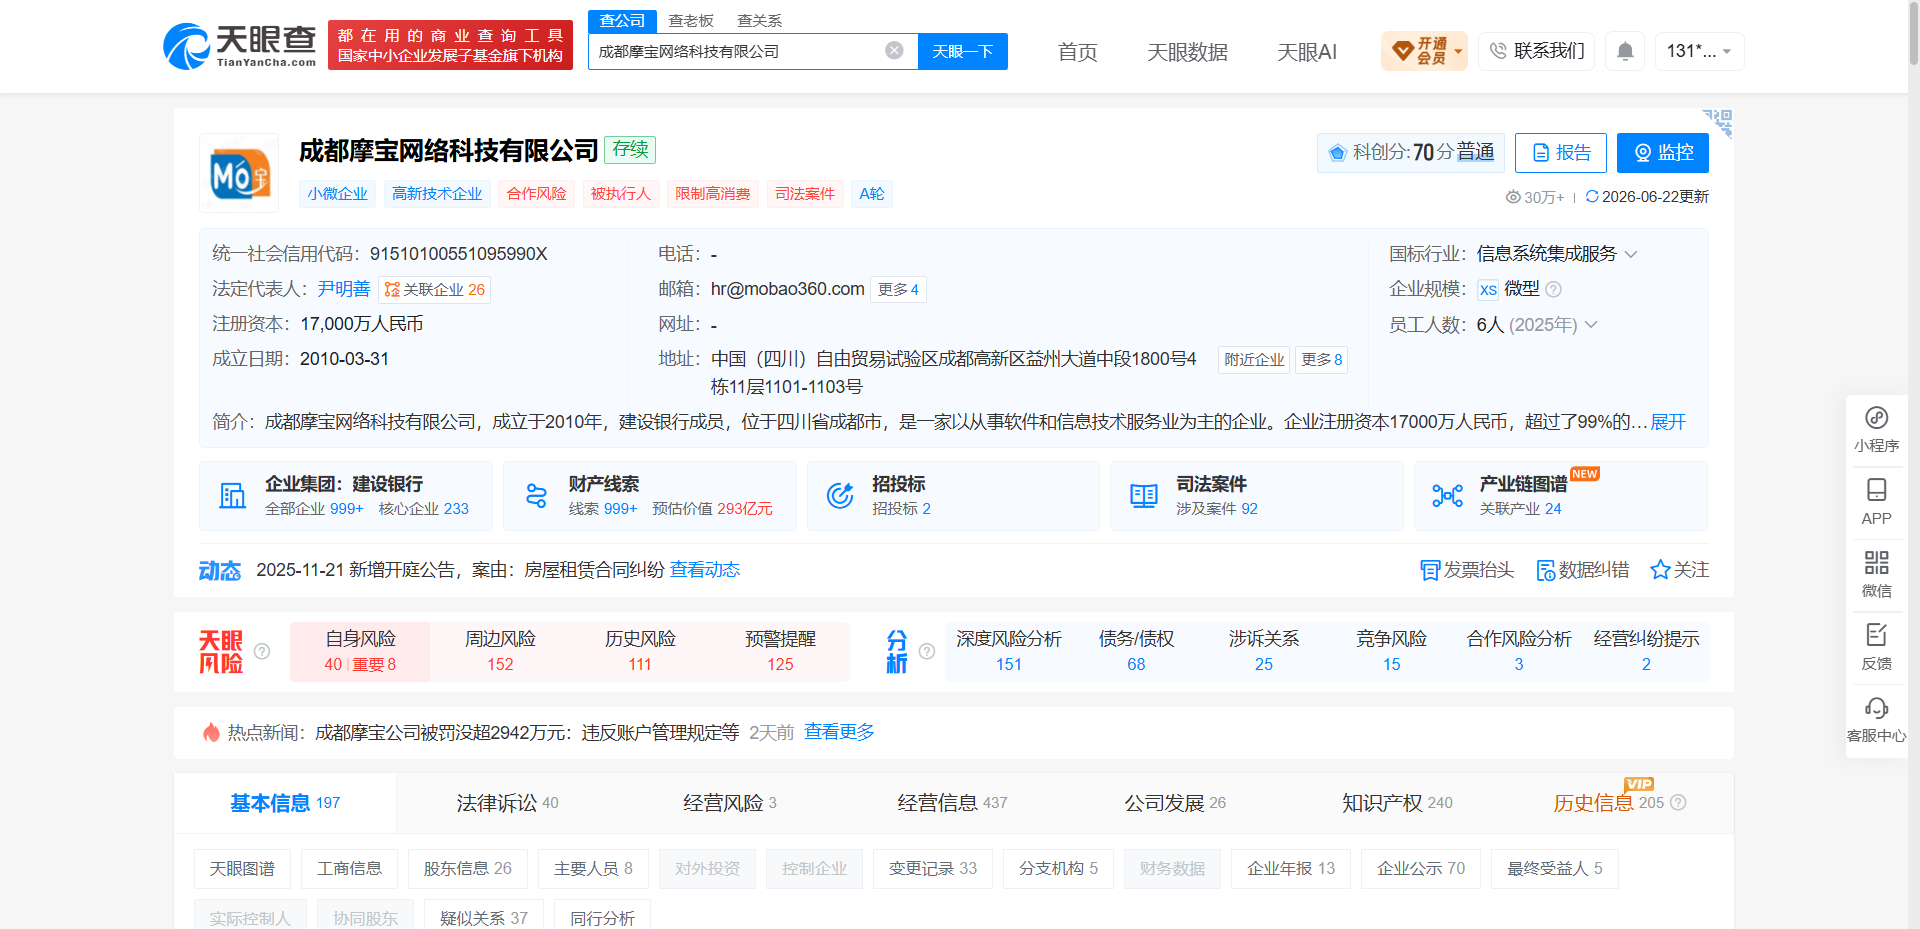Open the account 131* dropdown

point(1700,51)
